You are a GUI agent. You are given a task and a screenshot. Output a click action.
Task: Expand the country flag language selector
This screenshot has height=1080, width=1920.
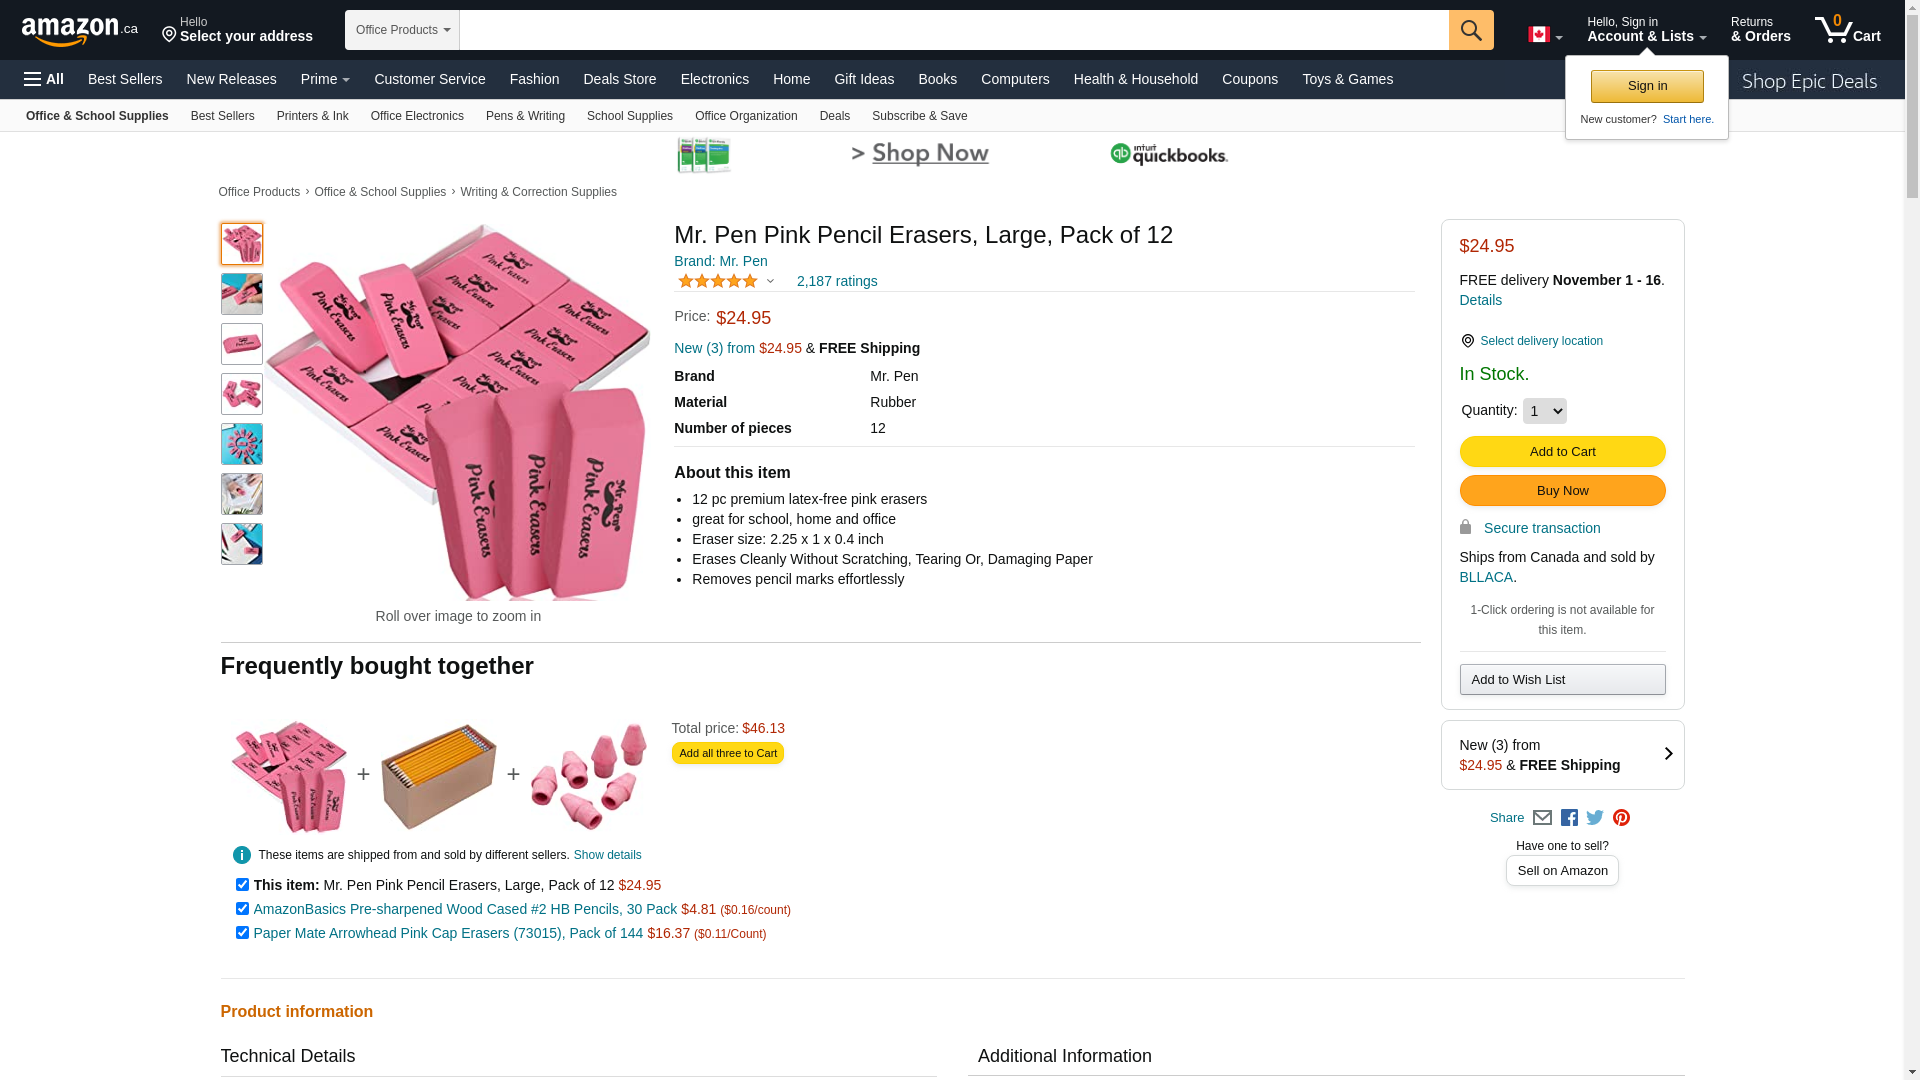point(1544,35)
